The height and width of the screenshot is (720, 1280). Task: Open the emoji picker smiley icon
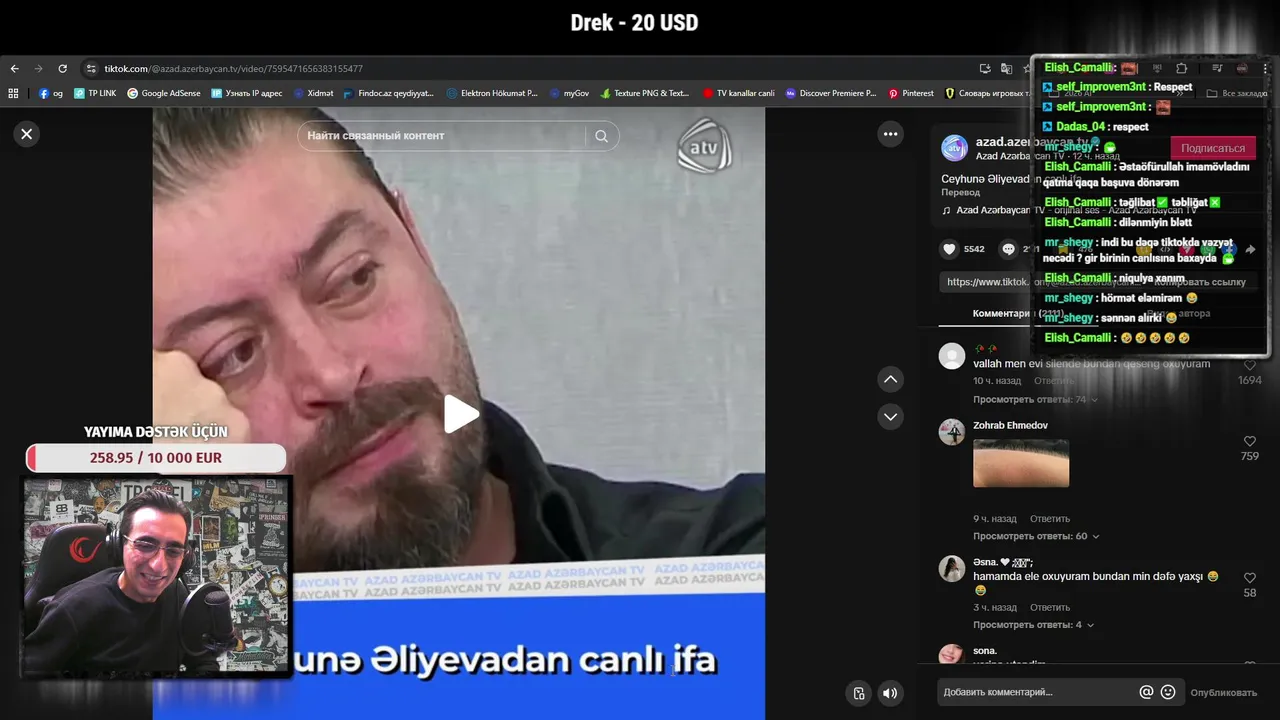point(1168,692)
